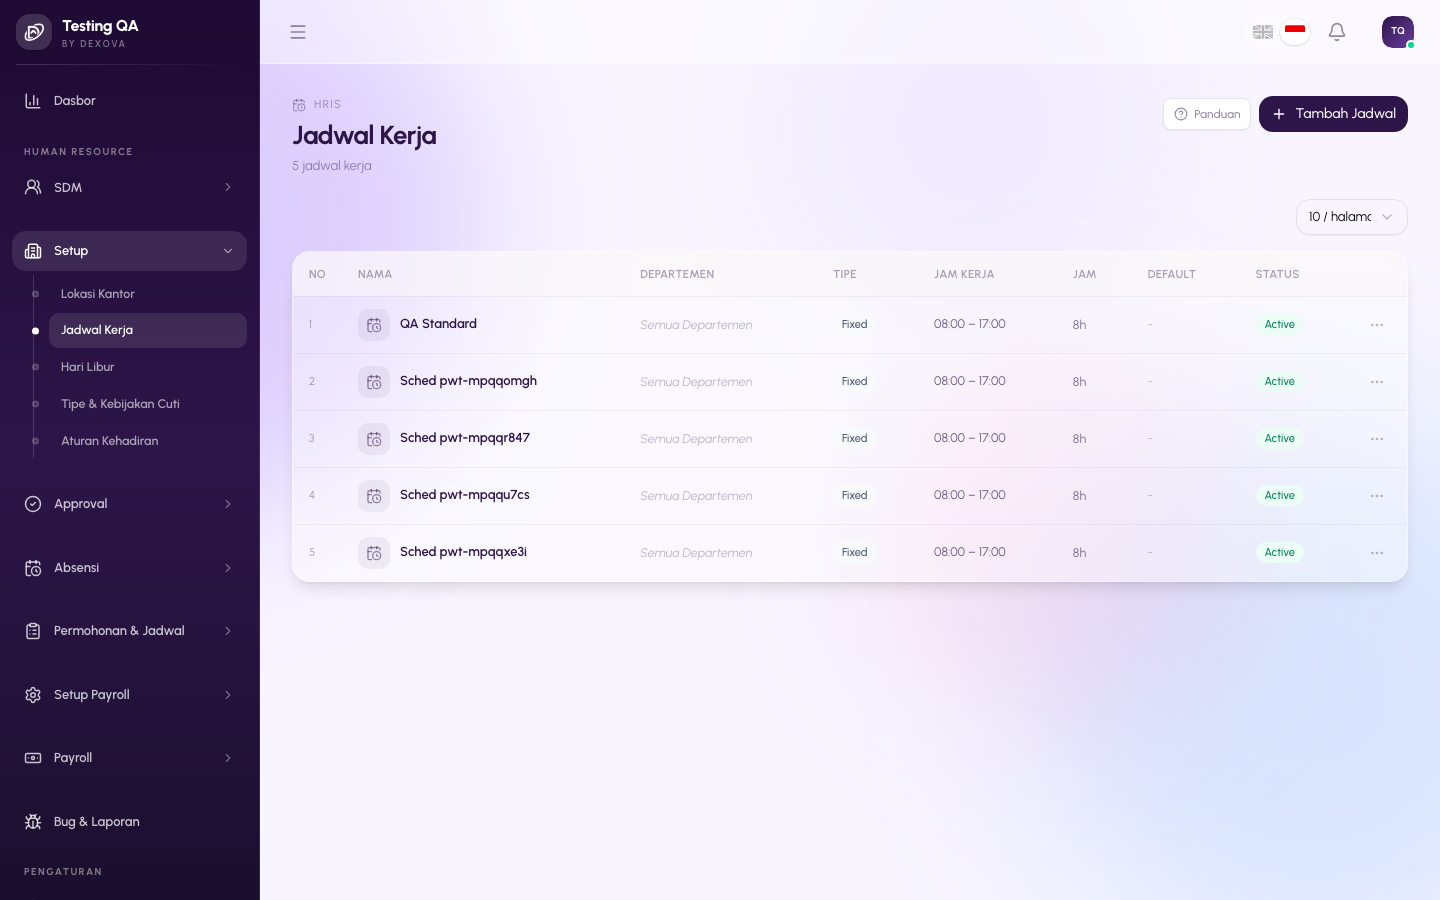Click the Dasbor chart icon
This screenshot has width=1440, height=900.
click(x=33, y=101)
